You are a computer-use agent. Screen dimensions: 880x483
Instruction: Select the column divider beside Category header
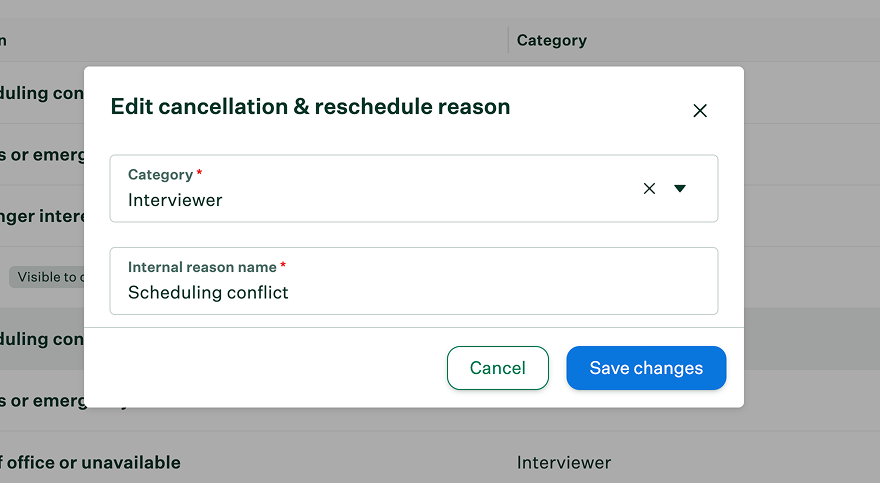coord(508,39)
